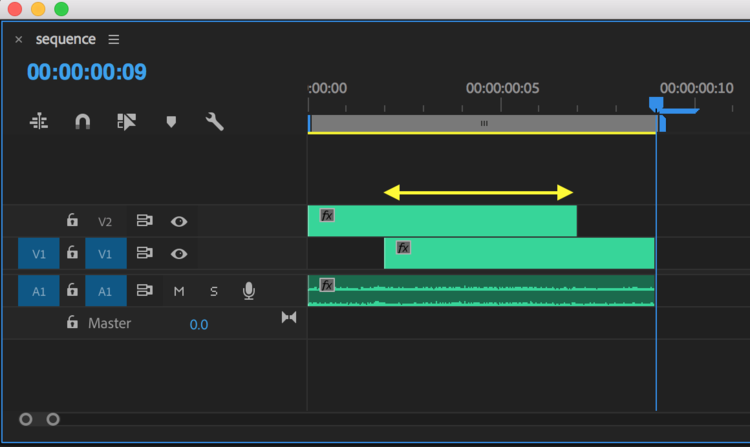The width and height of the screenshot is (750, 447).
Task: Click the fx badge on V2 clip
Action: 327,215
